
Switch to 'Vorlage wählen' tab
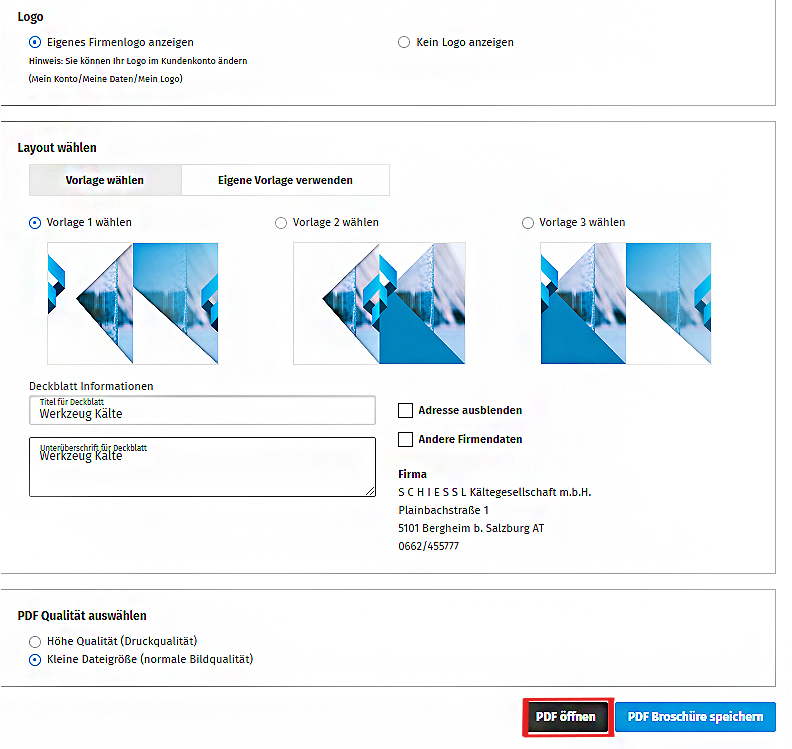(105, 180)
